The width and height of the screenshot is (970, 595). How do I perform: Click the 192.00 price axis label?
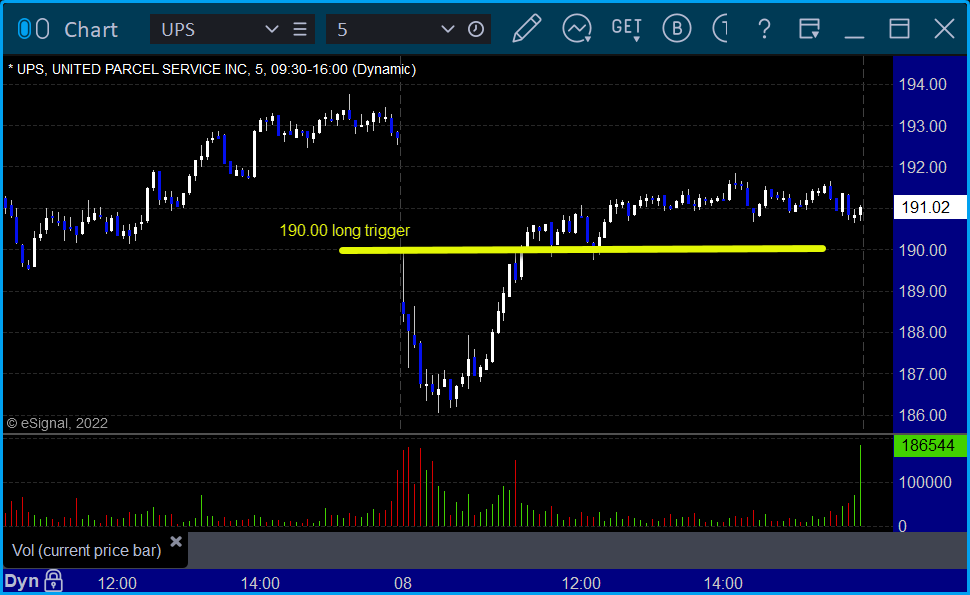[x=922, y=168]
